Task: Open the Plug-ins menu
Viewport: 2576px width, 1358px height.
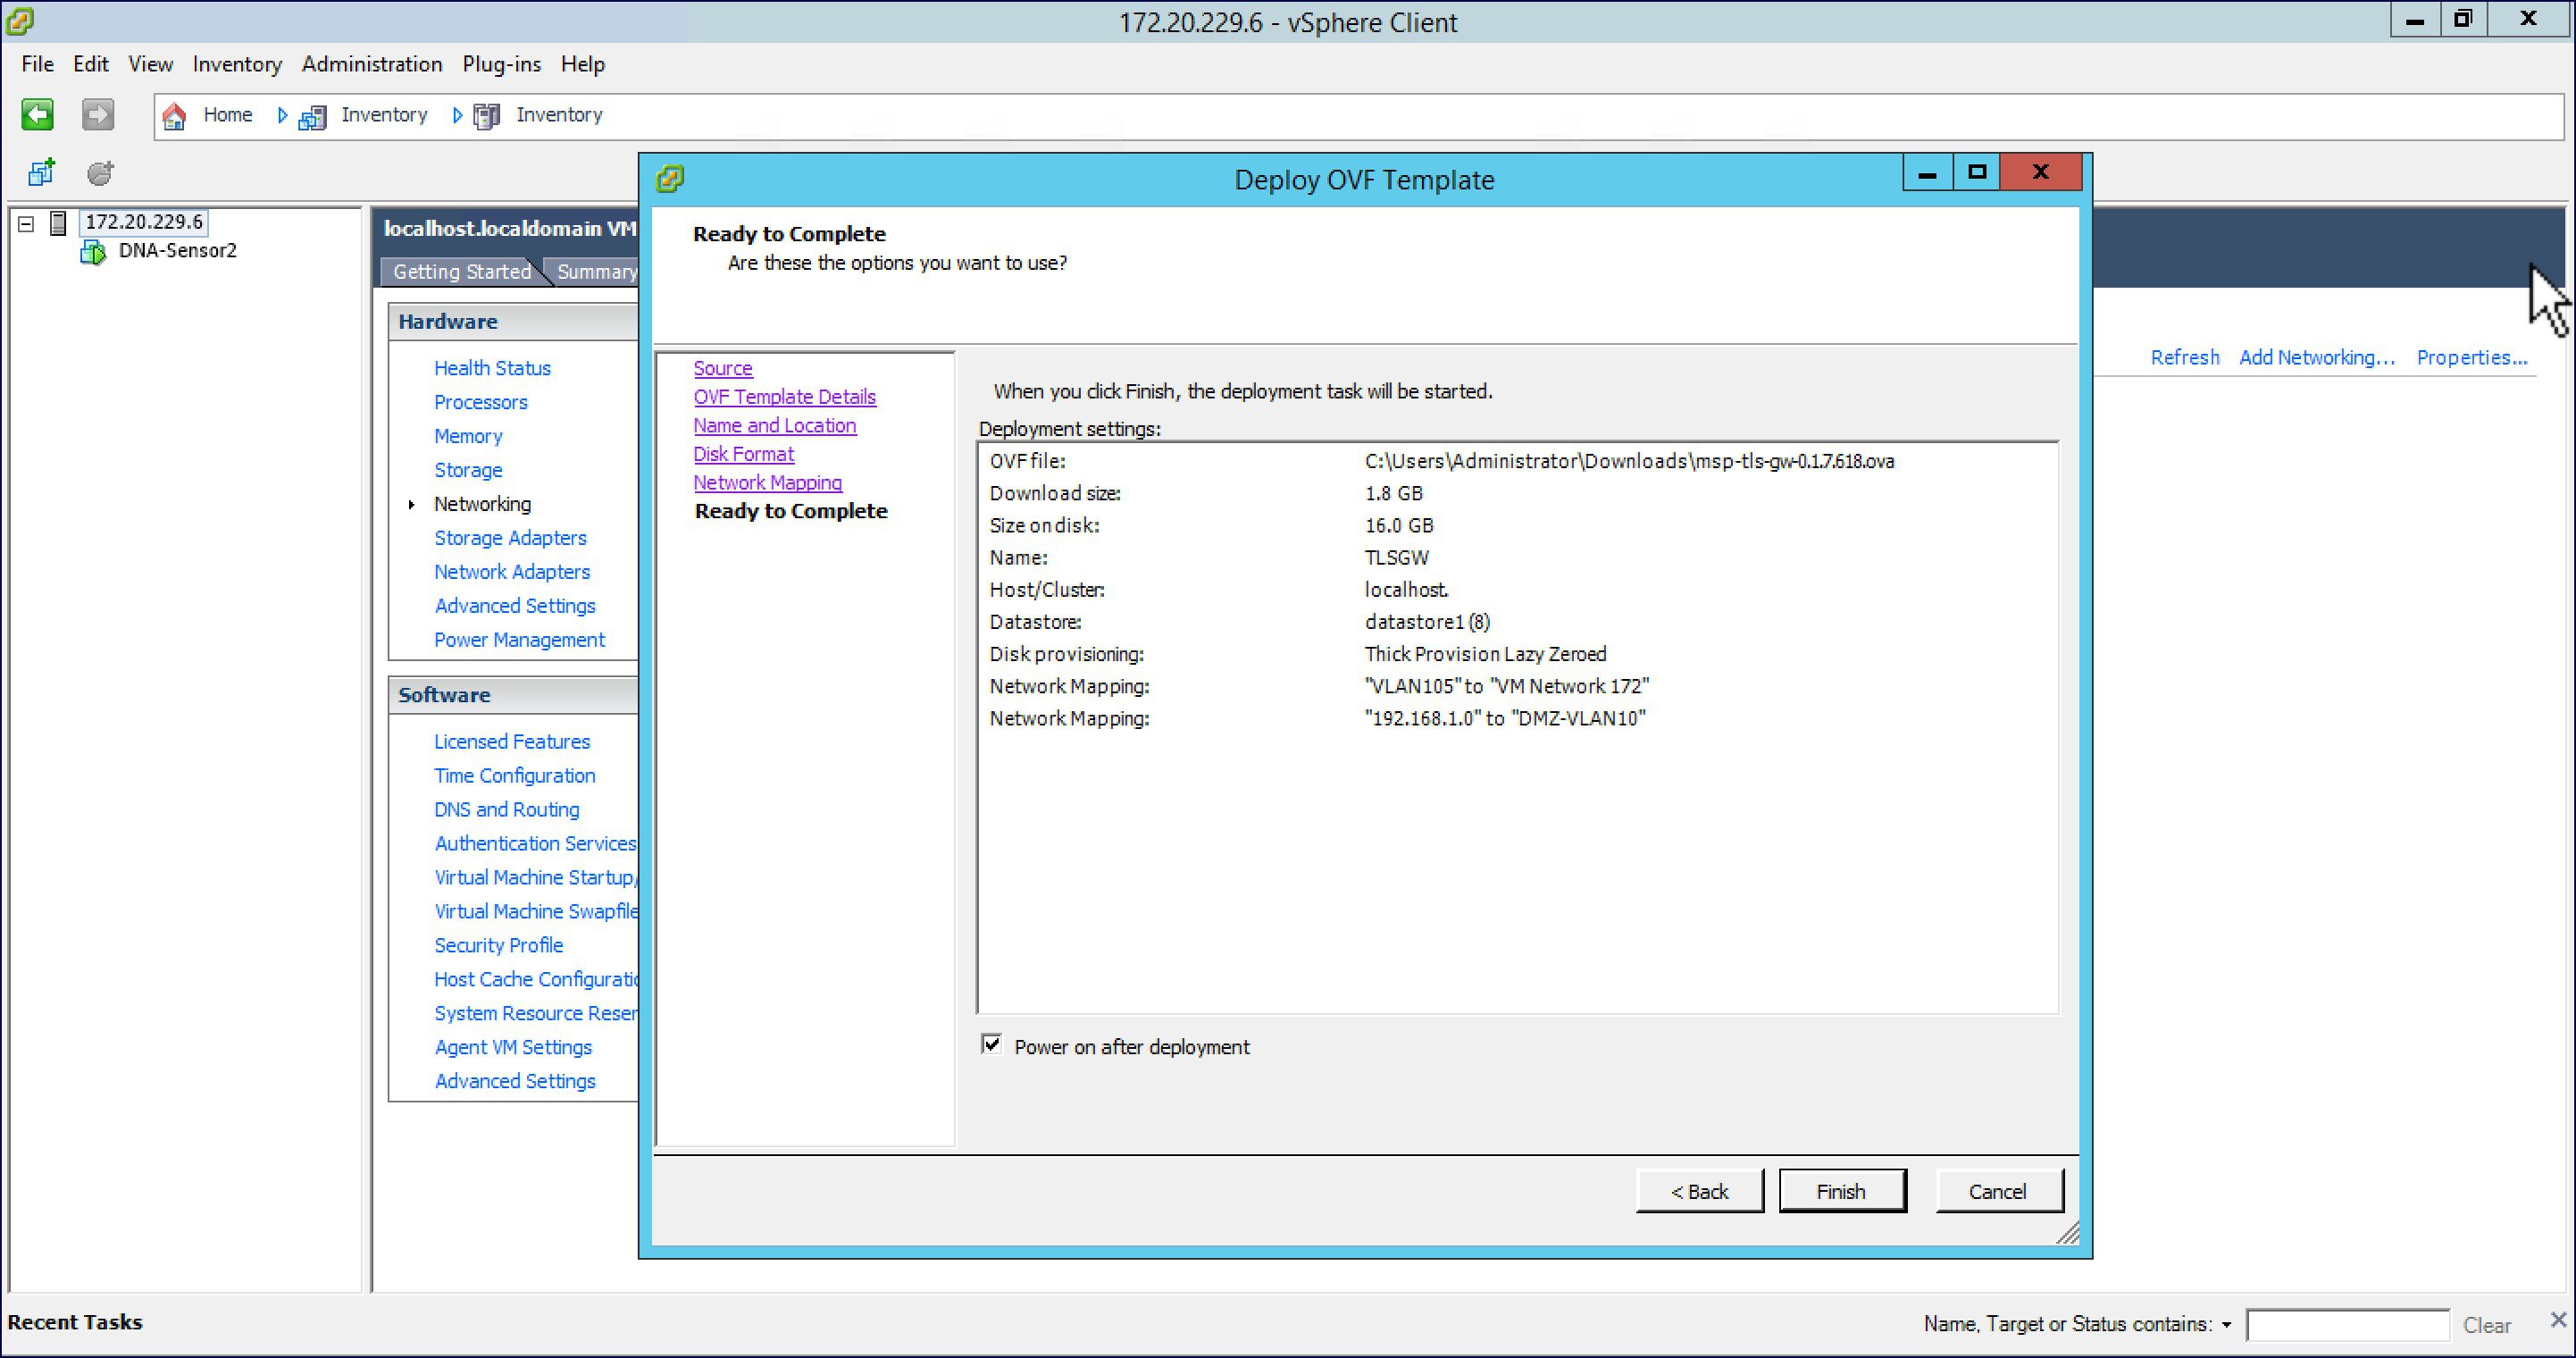Action: (501, 64)
